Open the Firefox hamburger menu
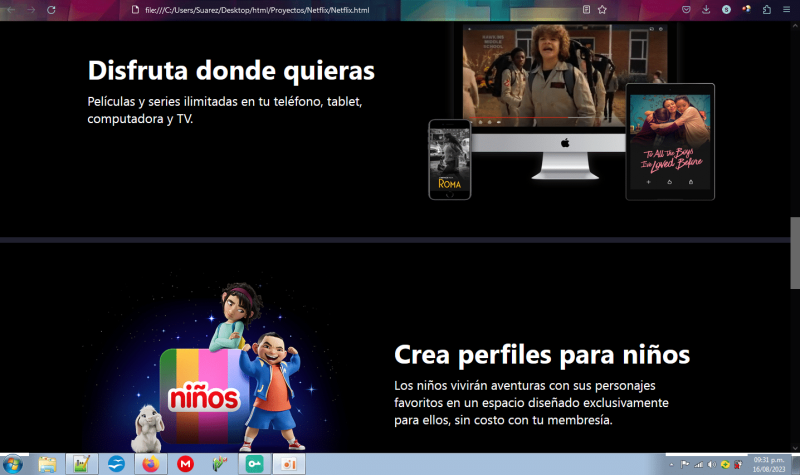Viewport: 800px width, 475px height. point(786,9)
